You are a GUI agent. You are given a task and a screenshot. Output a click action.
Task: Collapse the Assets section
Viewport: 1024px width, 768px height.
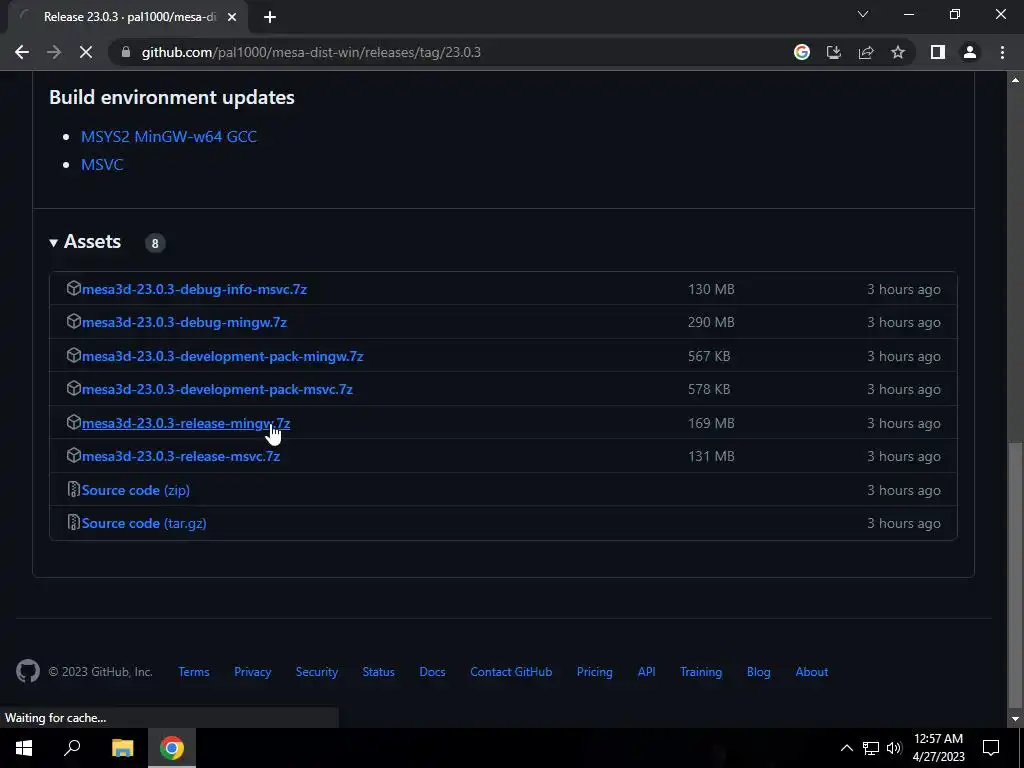85,242
